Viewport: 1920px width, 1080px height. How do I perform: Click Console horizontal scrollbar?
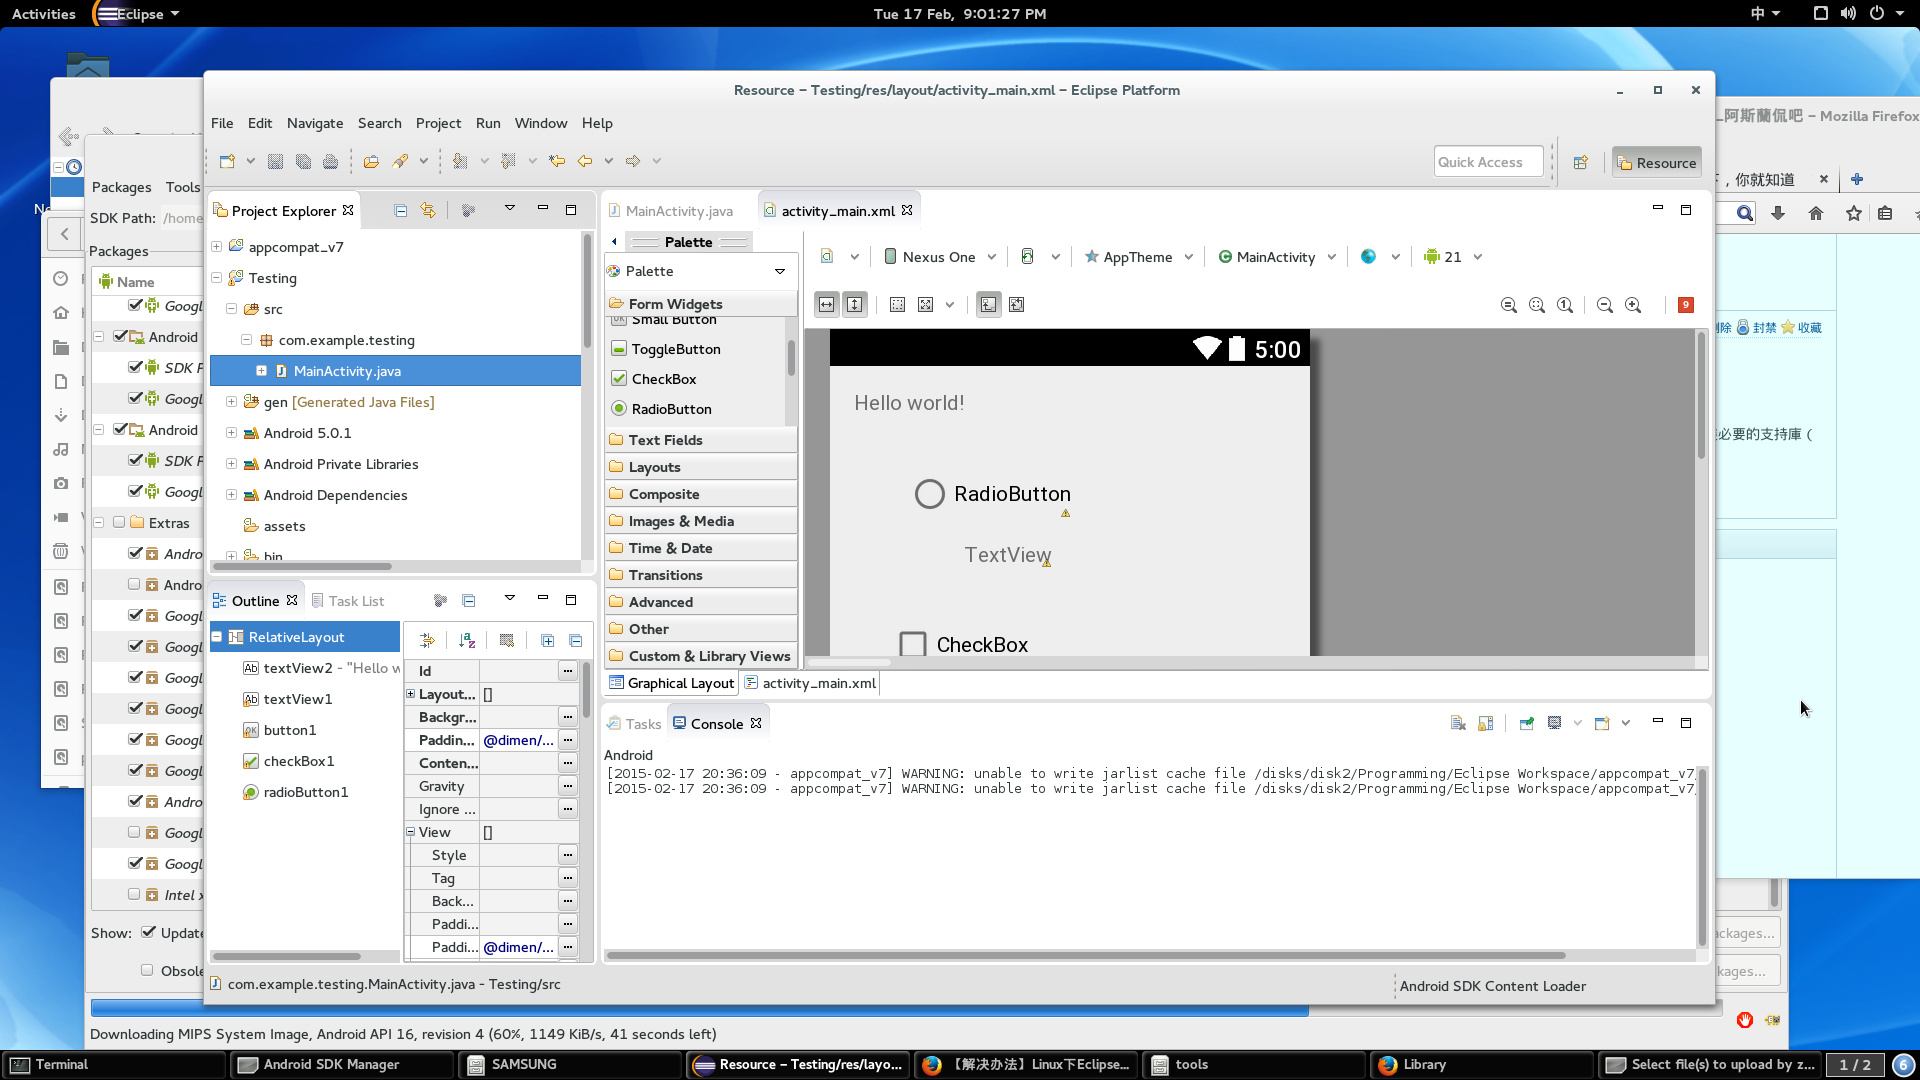click(x=1085, y=955)
